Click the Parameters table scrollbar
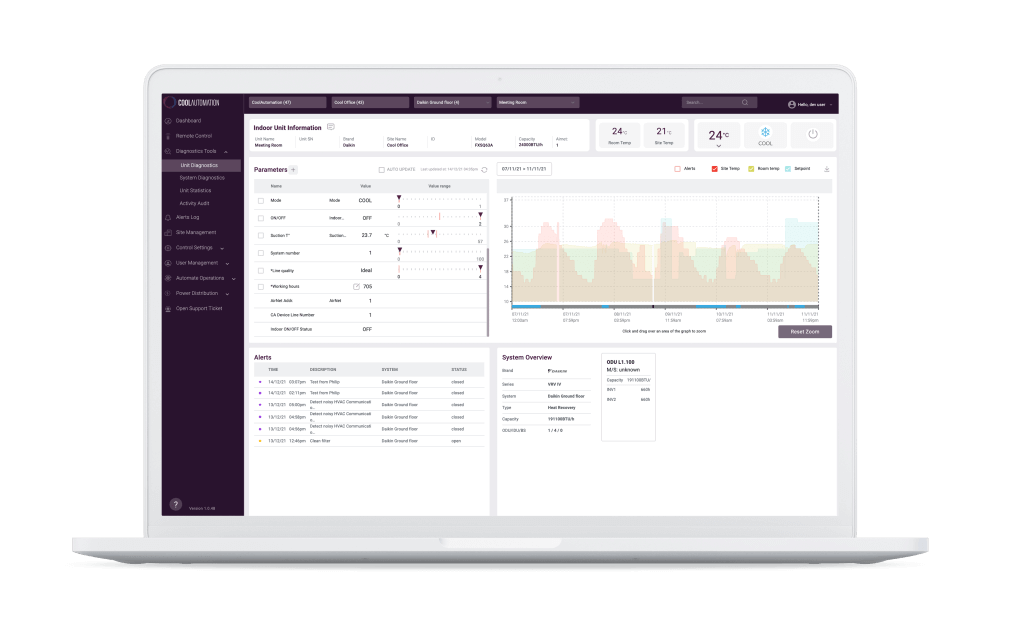The image size is (1024, 631). point(488,293)
